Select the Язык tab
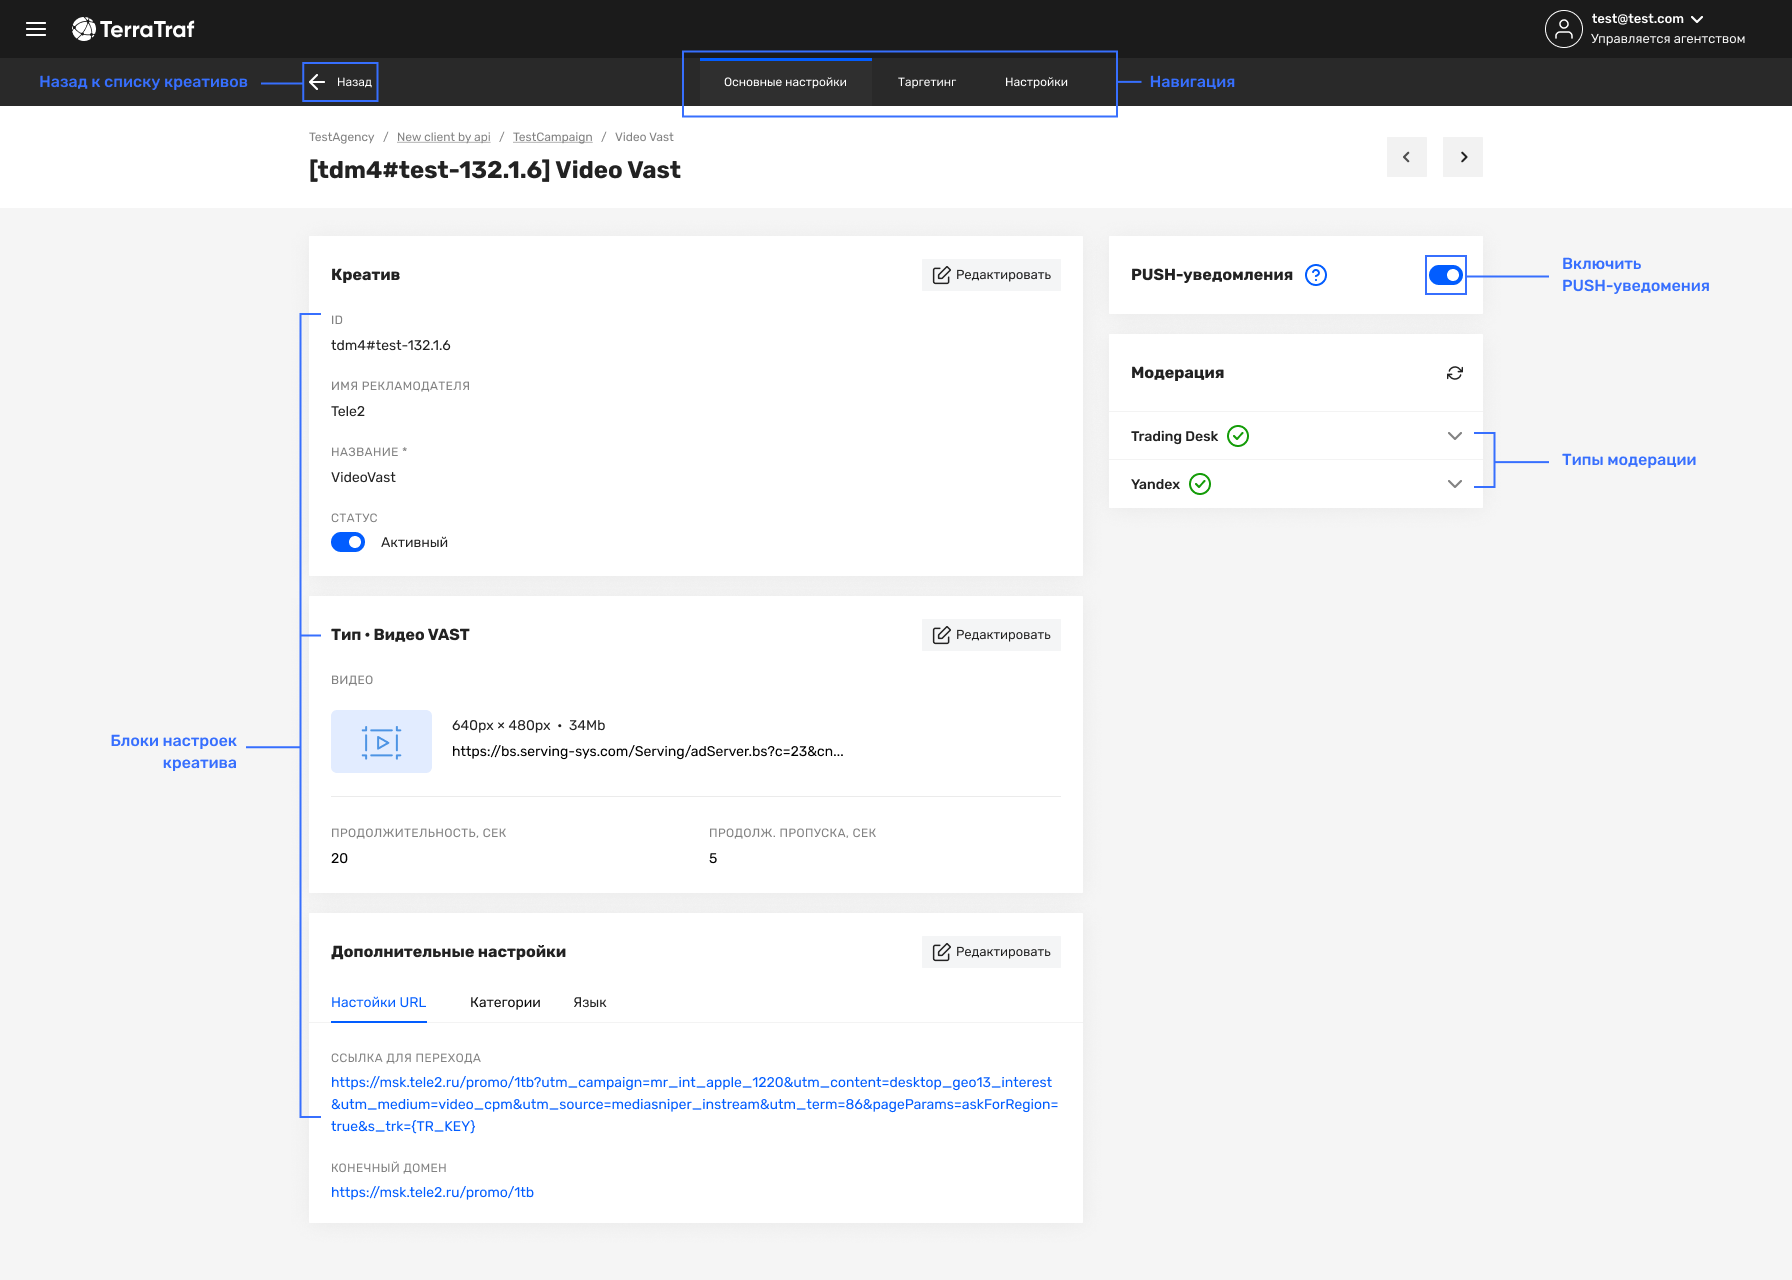The width and height of the screenshot is (1792, 1280). tap(590, 1002)
